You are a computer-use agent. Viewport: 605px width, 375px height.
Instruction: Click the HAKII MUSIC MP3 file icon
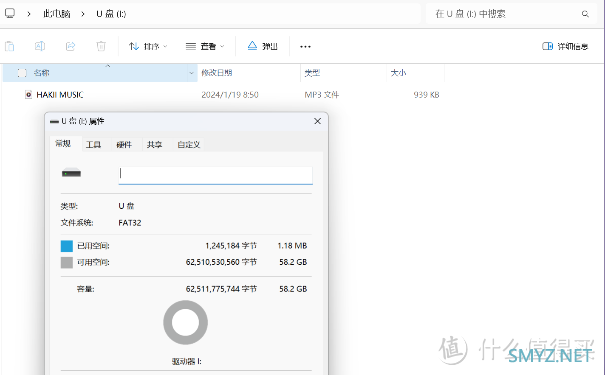[28, 95]
